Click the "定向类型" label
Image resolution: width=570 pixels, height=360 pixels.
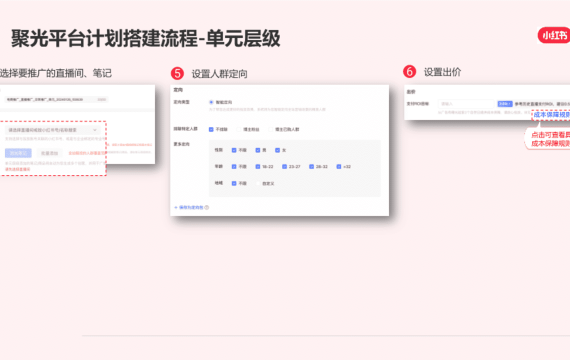coord(181,102)
